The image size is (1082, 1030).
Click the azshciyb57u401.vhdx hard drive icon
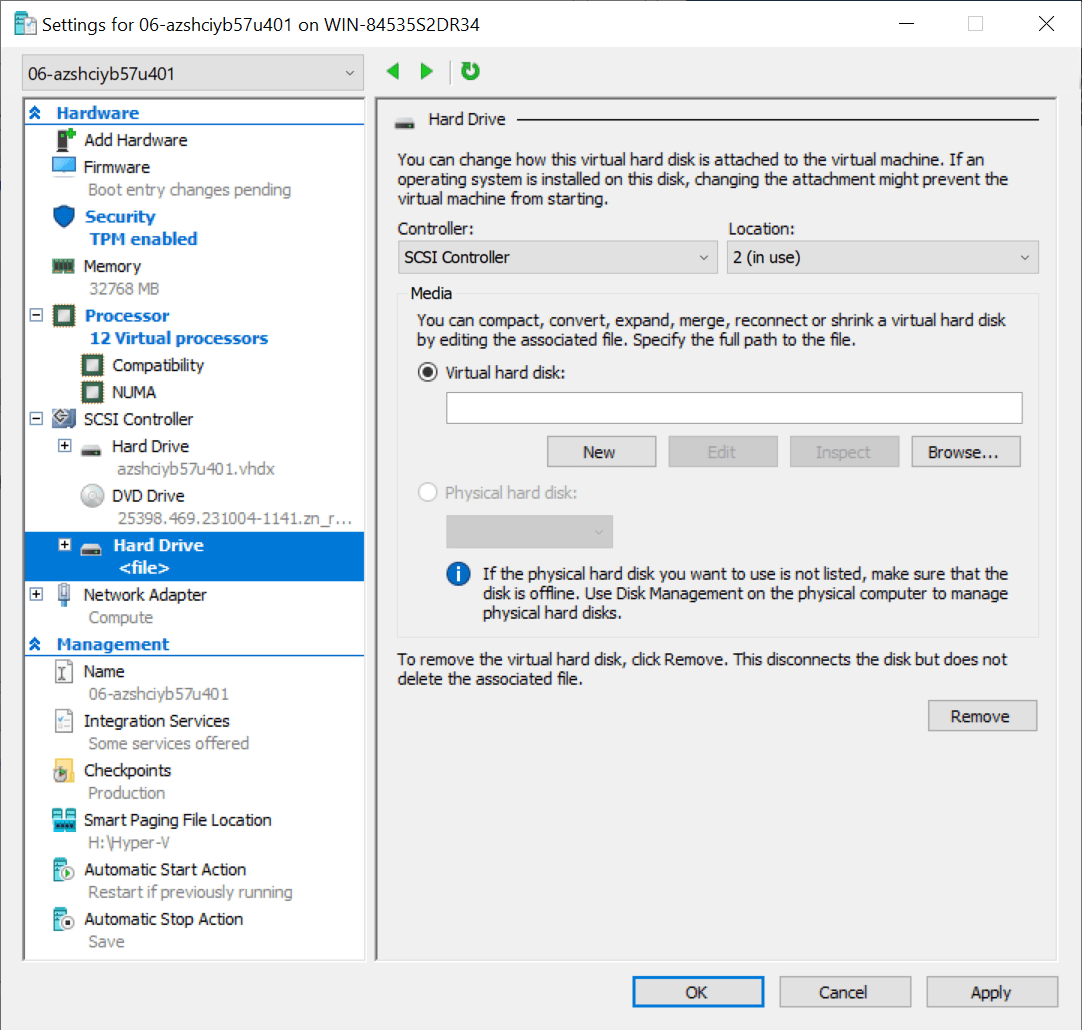pos(91,451)
